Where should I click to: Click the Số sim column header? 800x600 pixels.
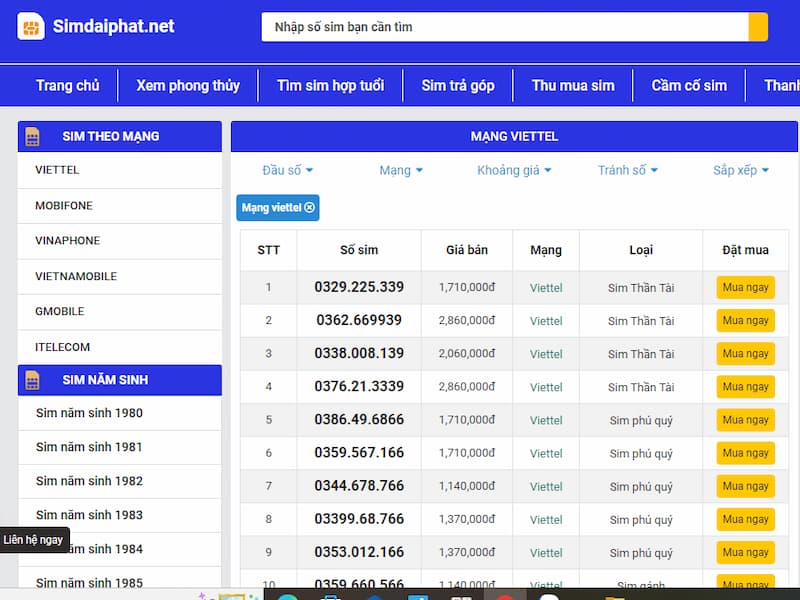359,250
